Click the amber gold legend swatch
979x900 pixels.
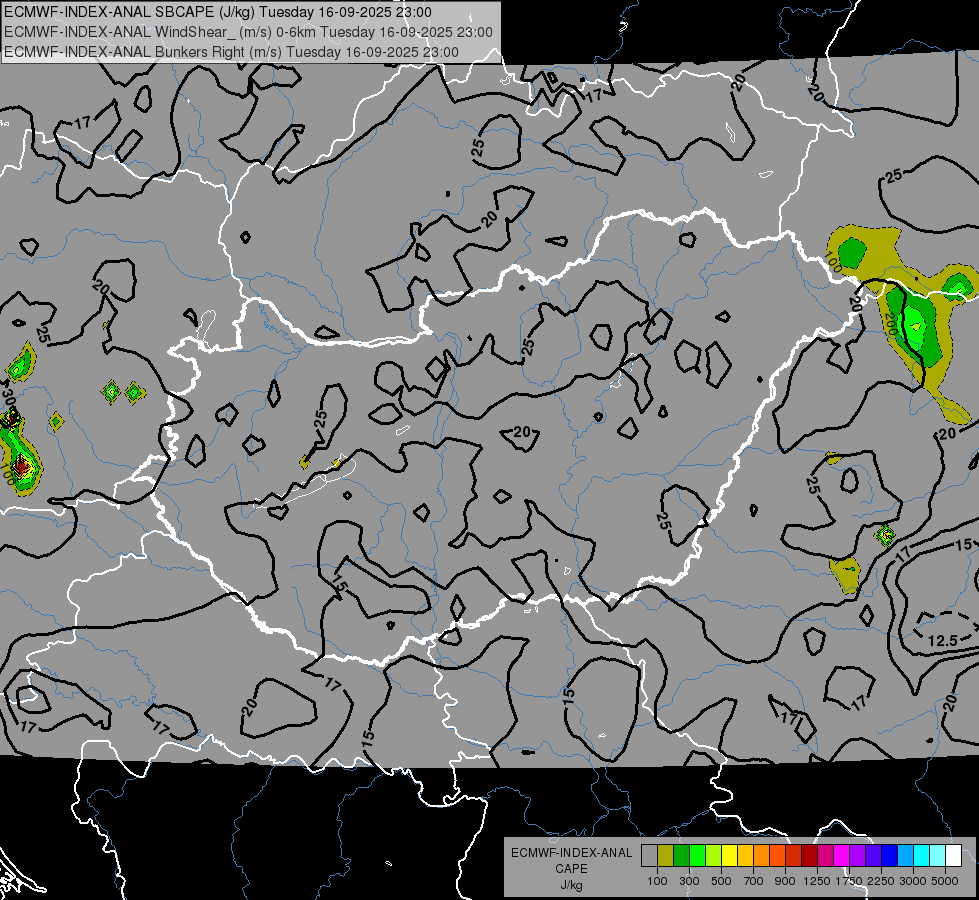(x=745, y=856)
